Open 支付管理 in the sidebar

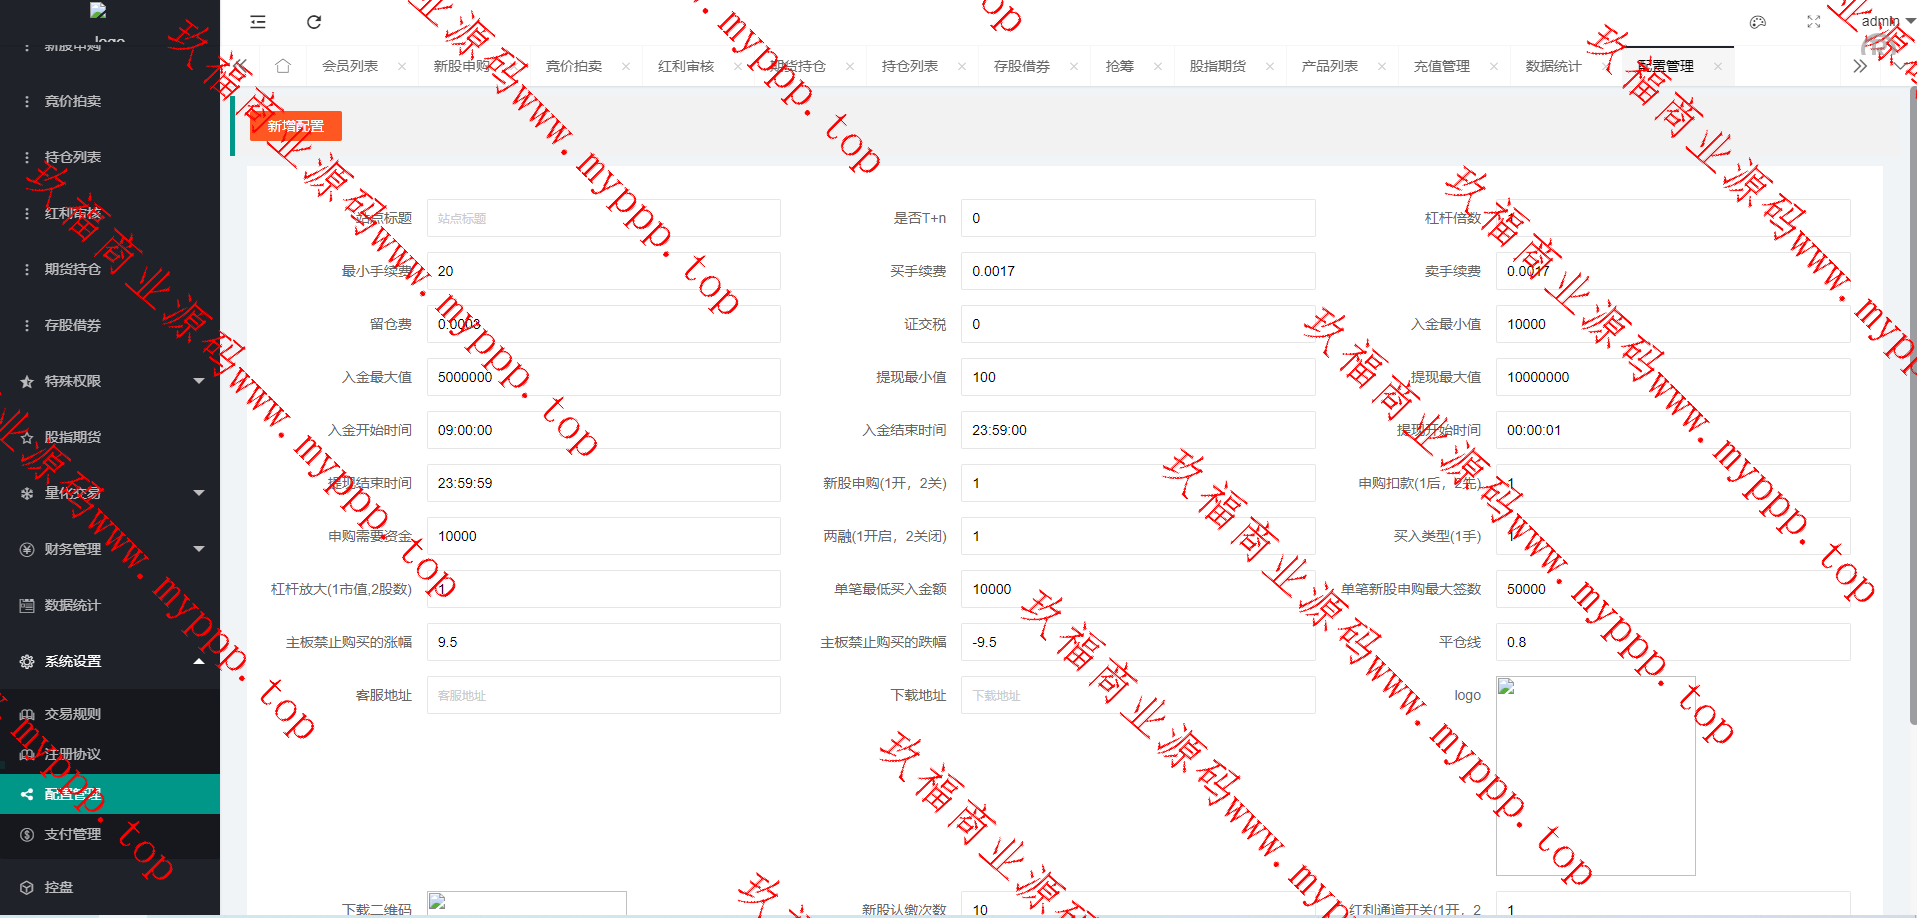point(73,834)
